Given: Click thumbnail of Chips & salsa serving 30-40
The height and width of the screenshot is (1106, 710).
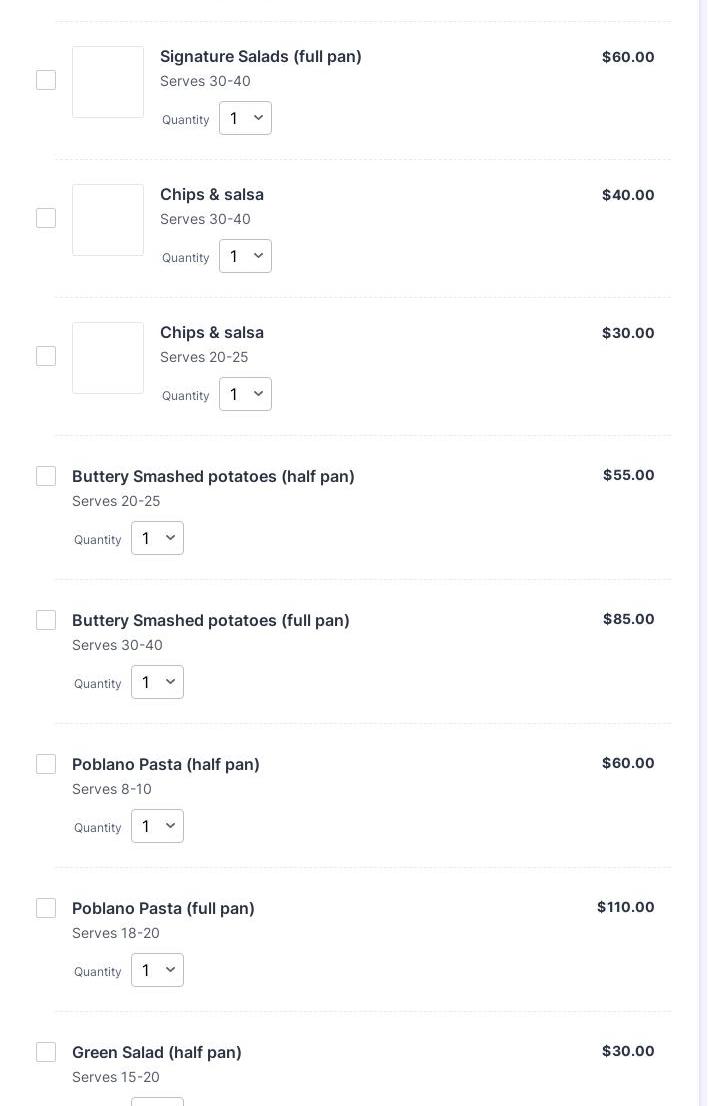Looking at the screenshot, I should (108, 220).
